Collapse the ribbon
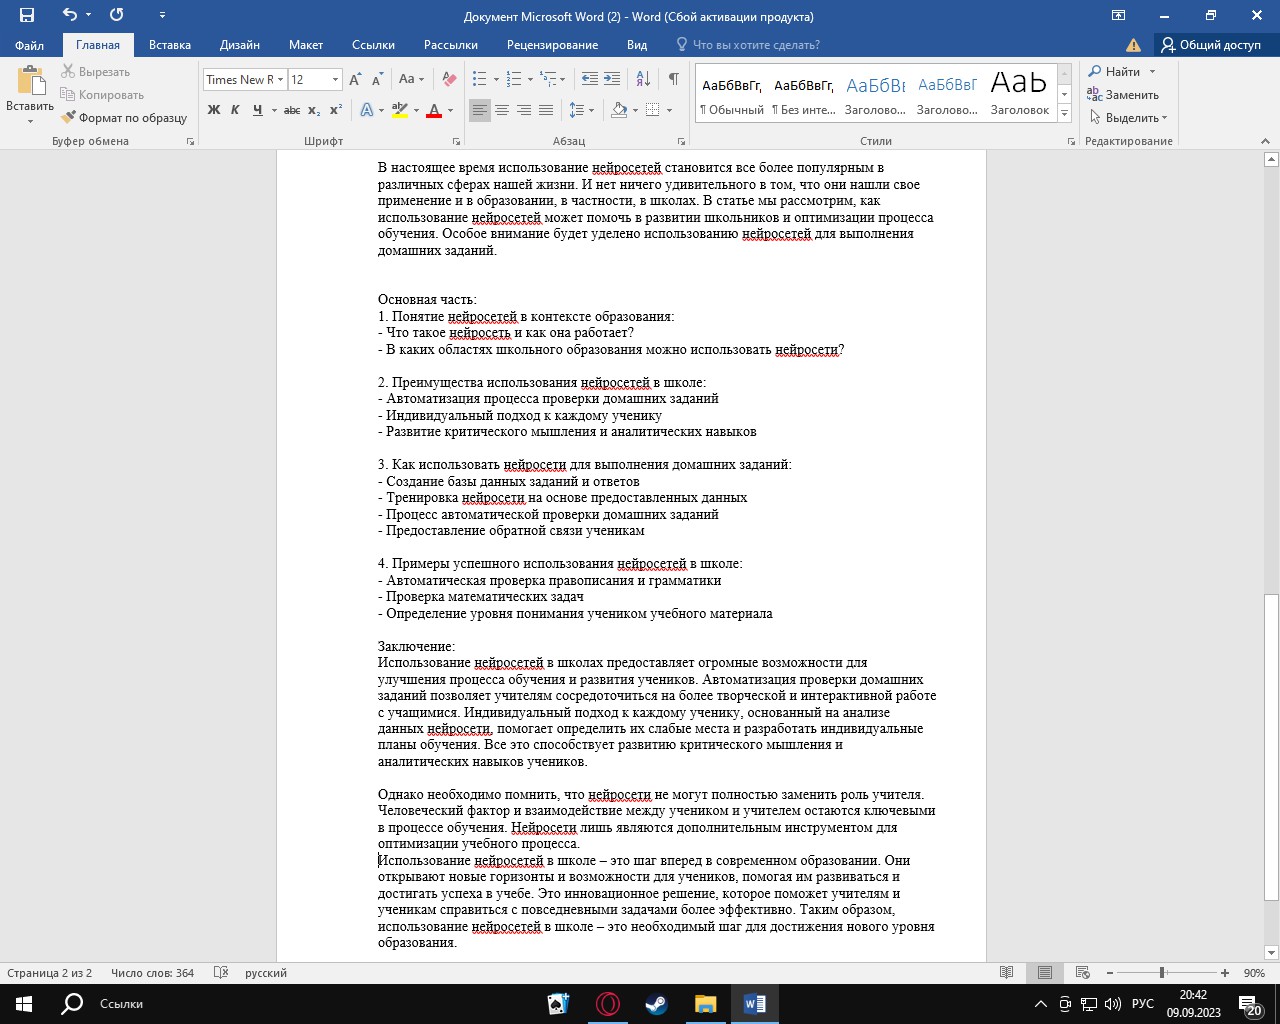The image size is (1280, 1024). [x=1266, y=141]
